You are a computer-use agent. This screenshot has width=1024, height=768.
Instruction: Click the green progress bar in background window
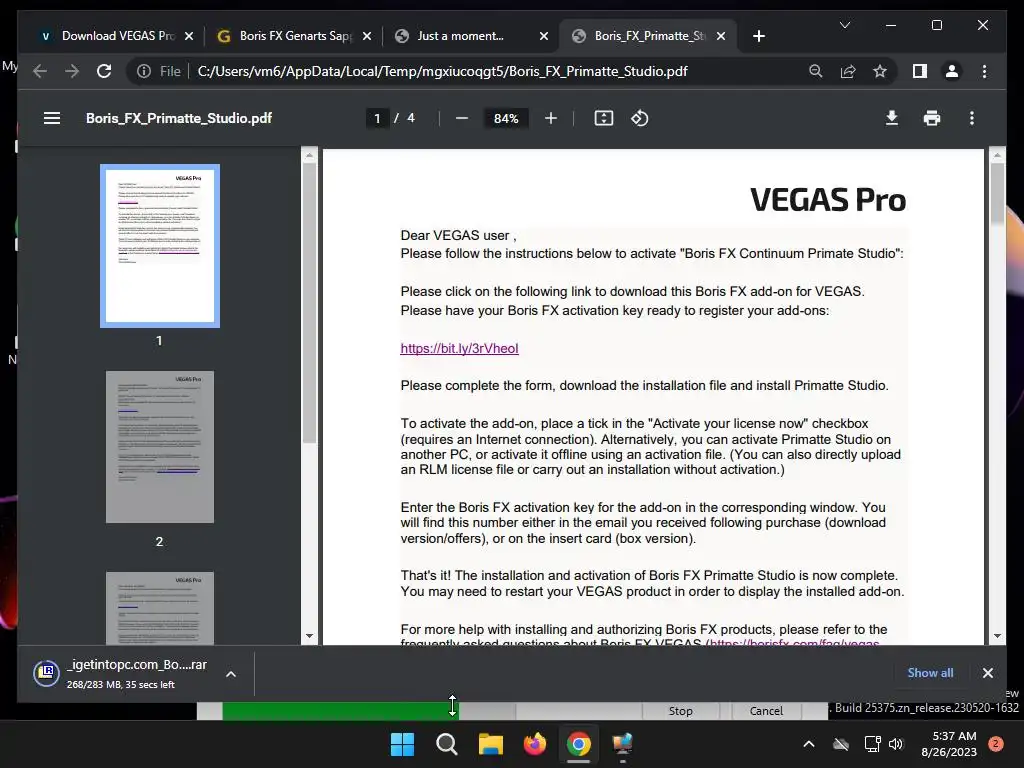coord(340,711)
